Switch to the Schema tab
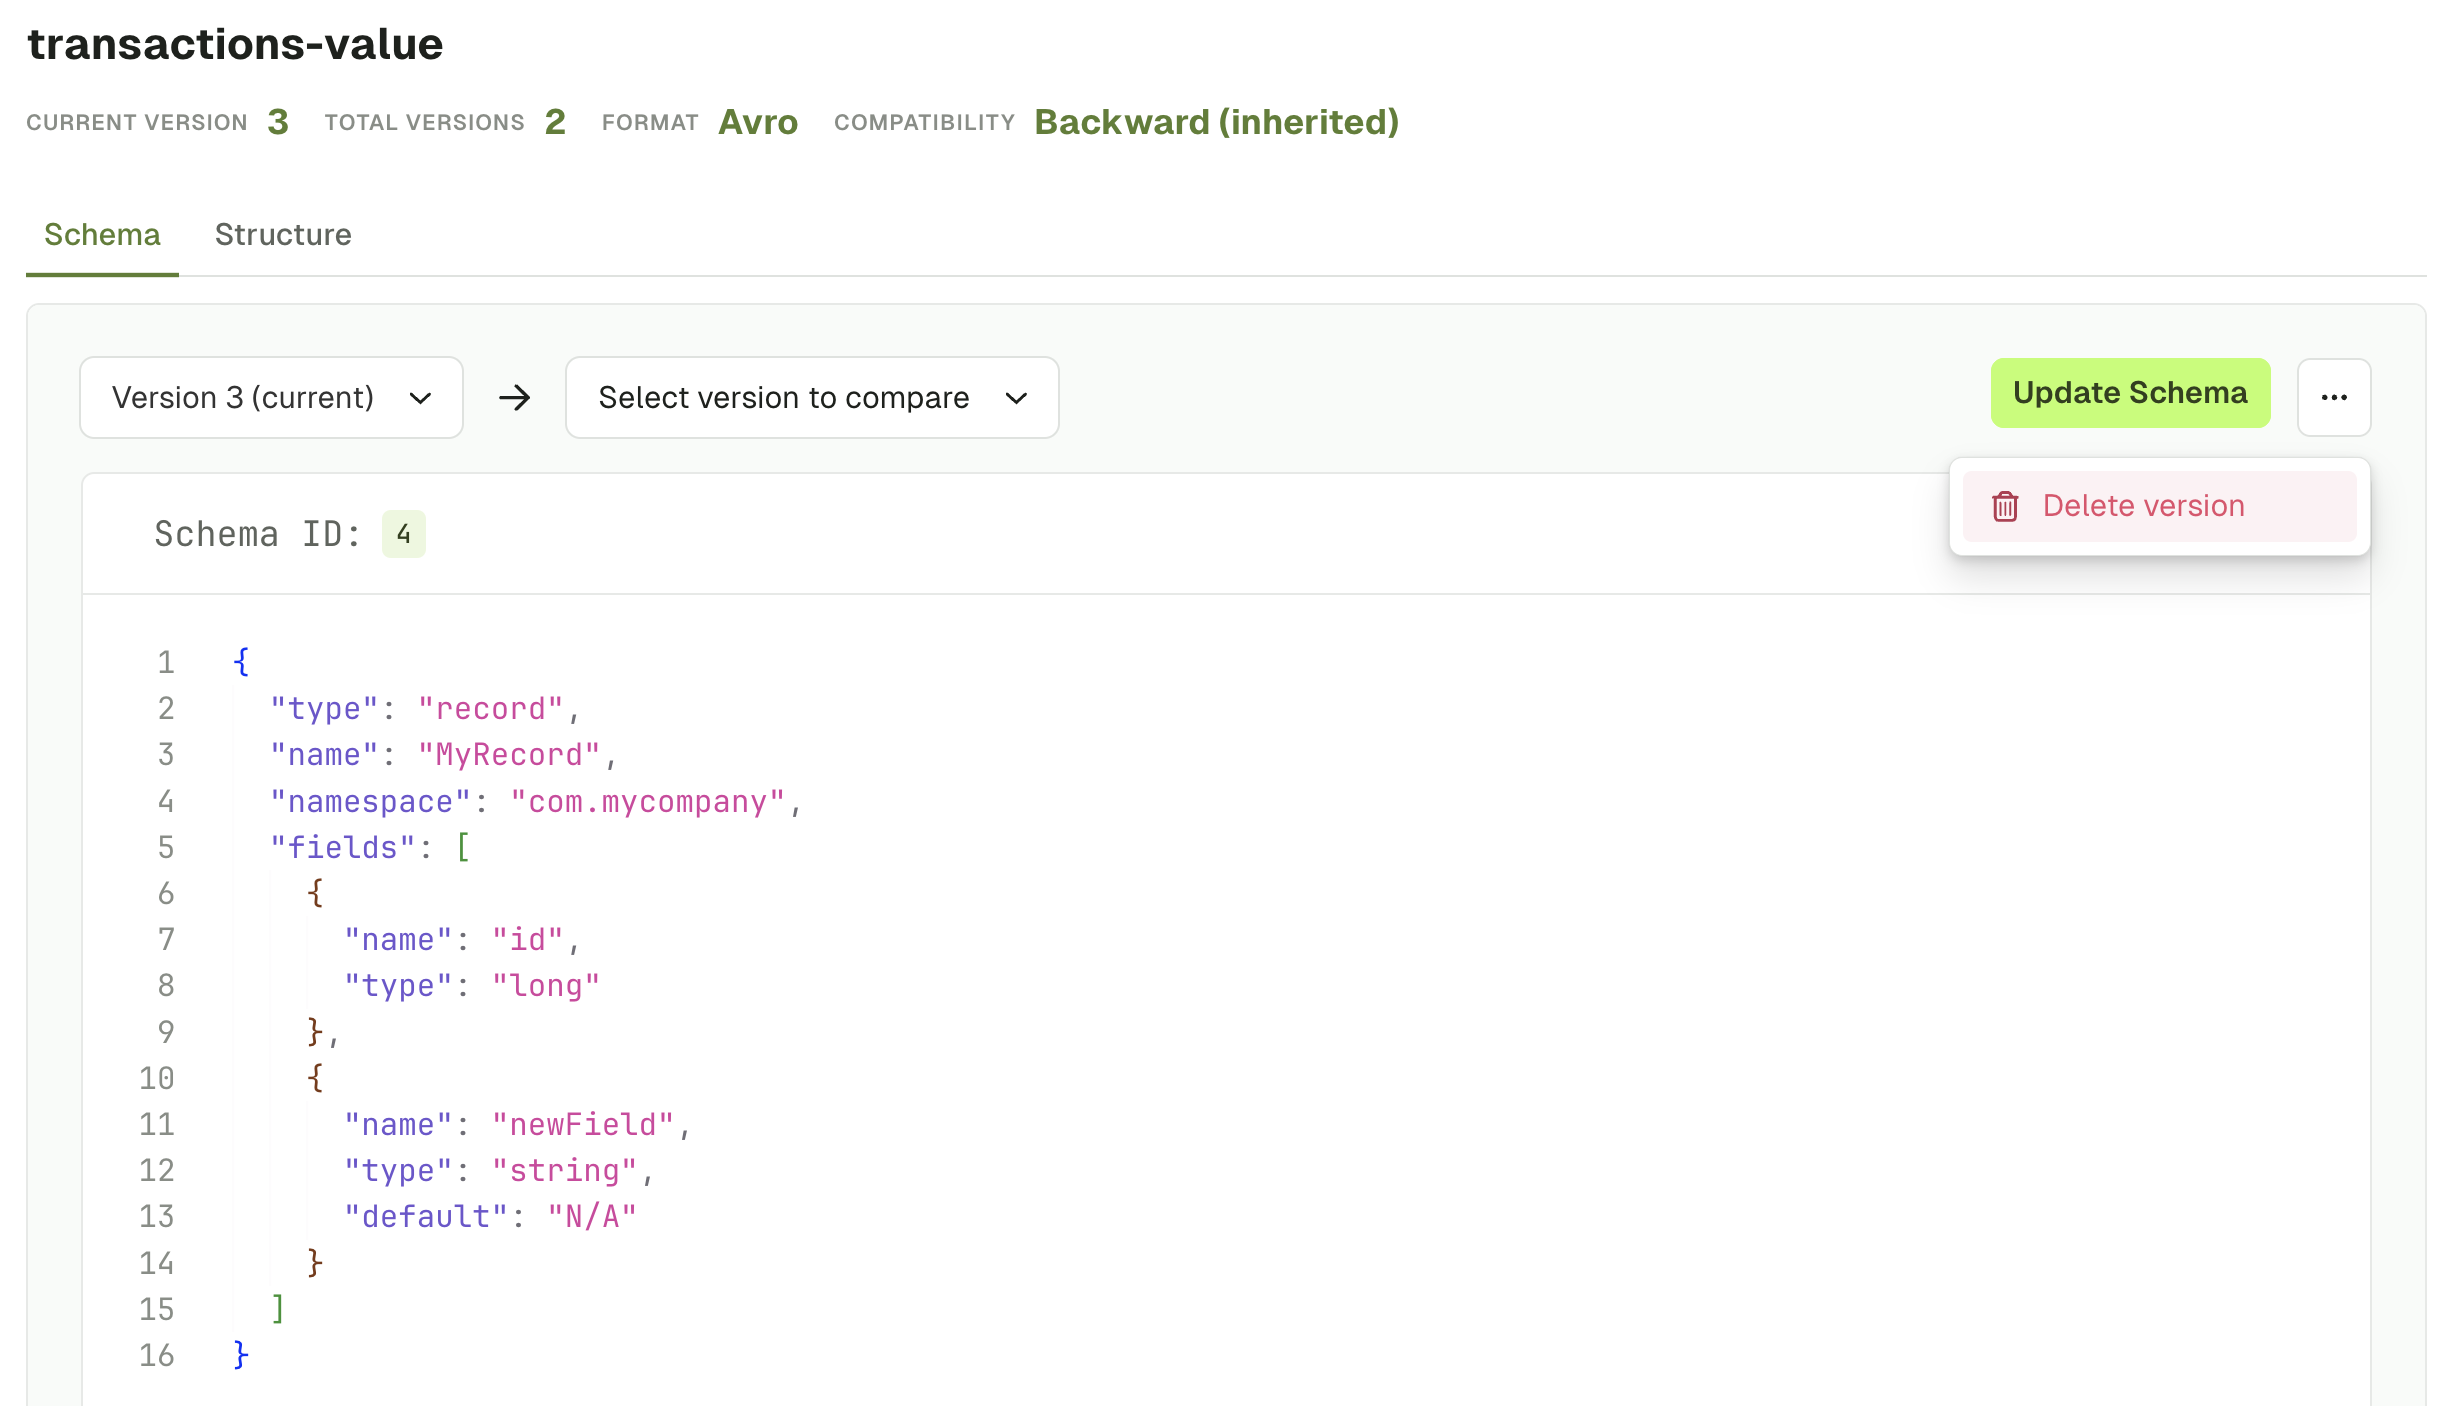The height and width of the screenshot is (1406, 2456). click(102, 235)
